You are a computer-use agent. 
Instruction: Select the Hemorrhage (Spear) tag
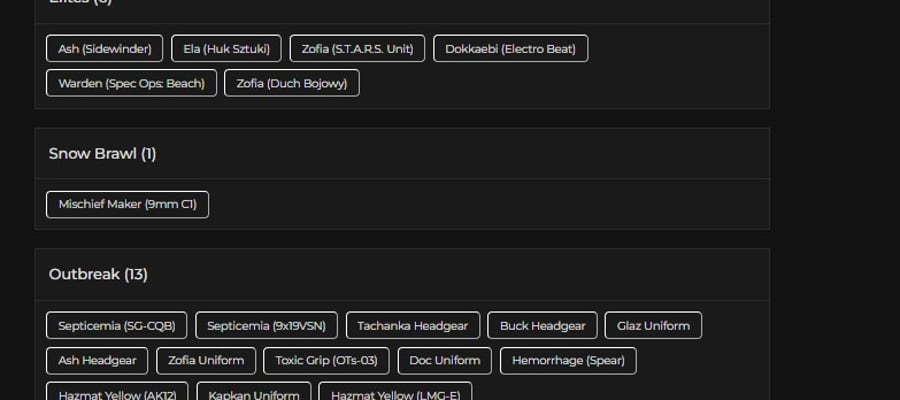pyautogui.click(x=568, y=361)
